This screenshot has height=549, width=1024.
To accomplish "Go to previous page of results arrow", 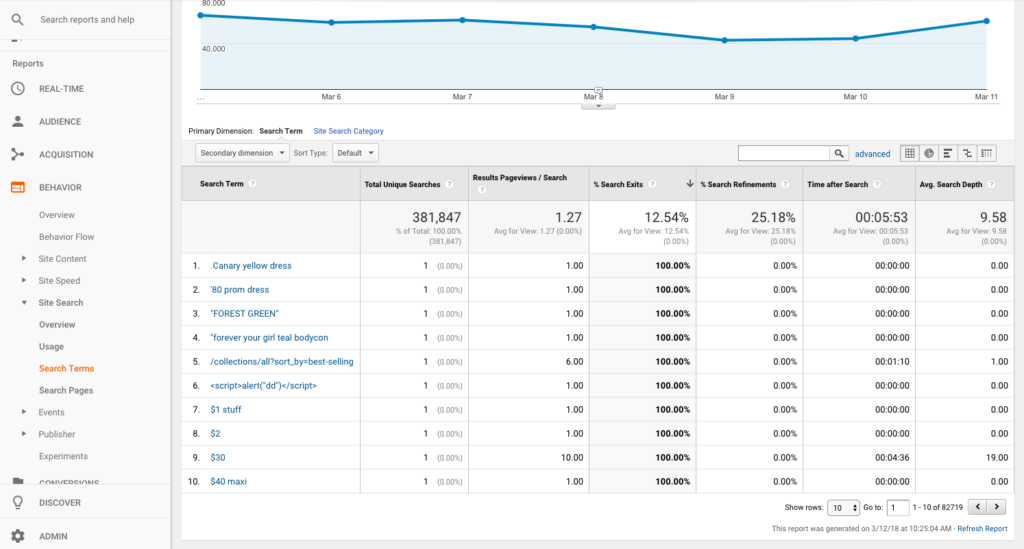I will (978, 507).
